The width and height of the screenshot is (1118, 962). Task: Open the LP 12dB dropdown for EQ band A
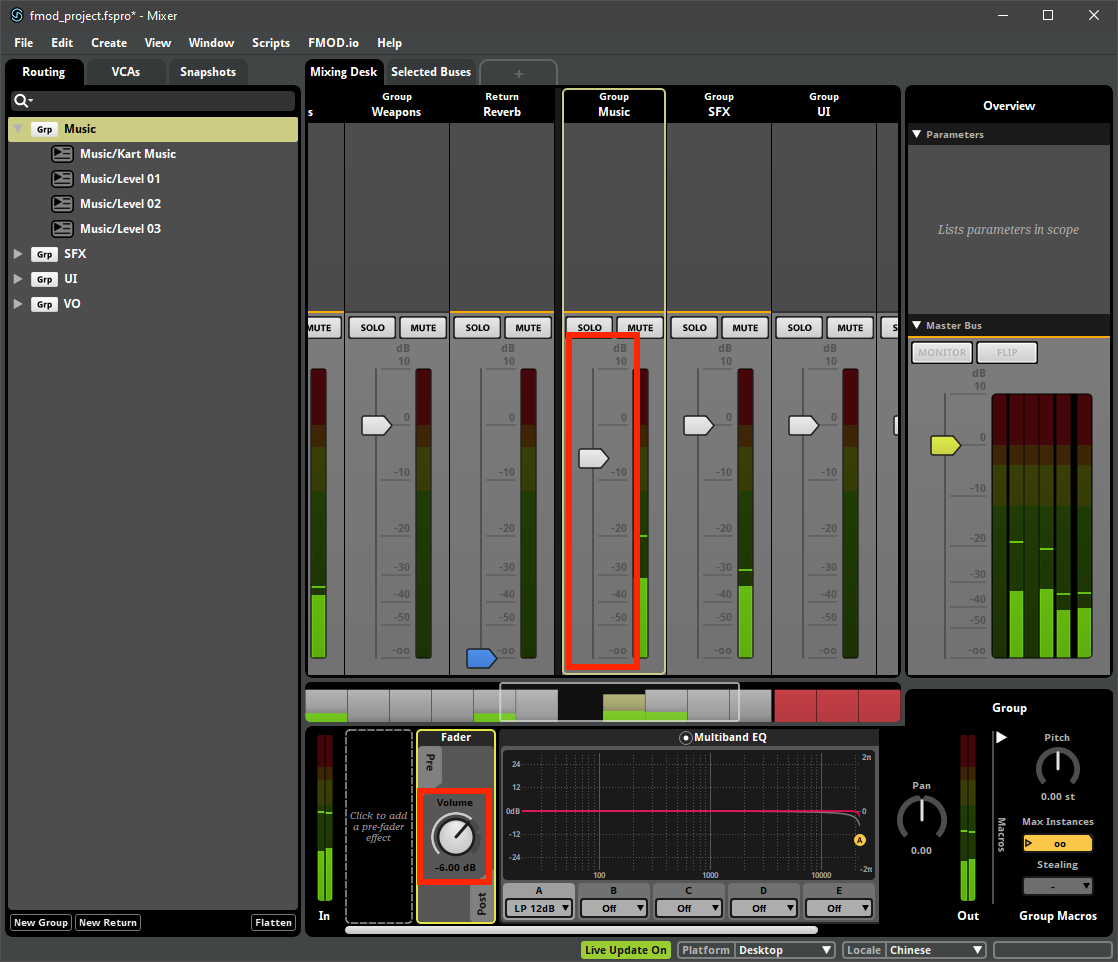[x=538, y=908]
